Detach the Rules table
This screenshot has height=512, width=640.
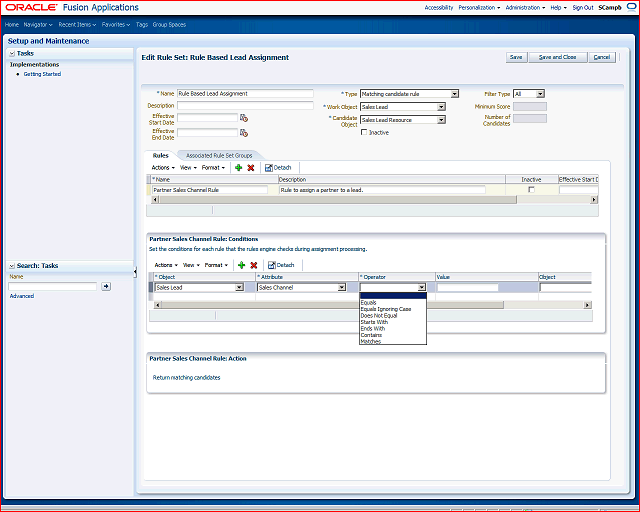tap(278, 167)
